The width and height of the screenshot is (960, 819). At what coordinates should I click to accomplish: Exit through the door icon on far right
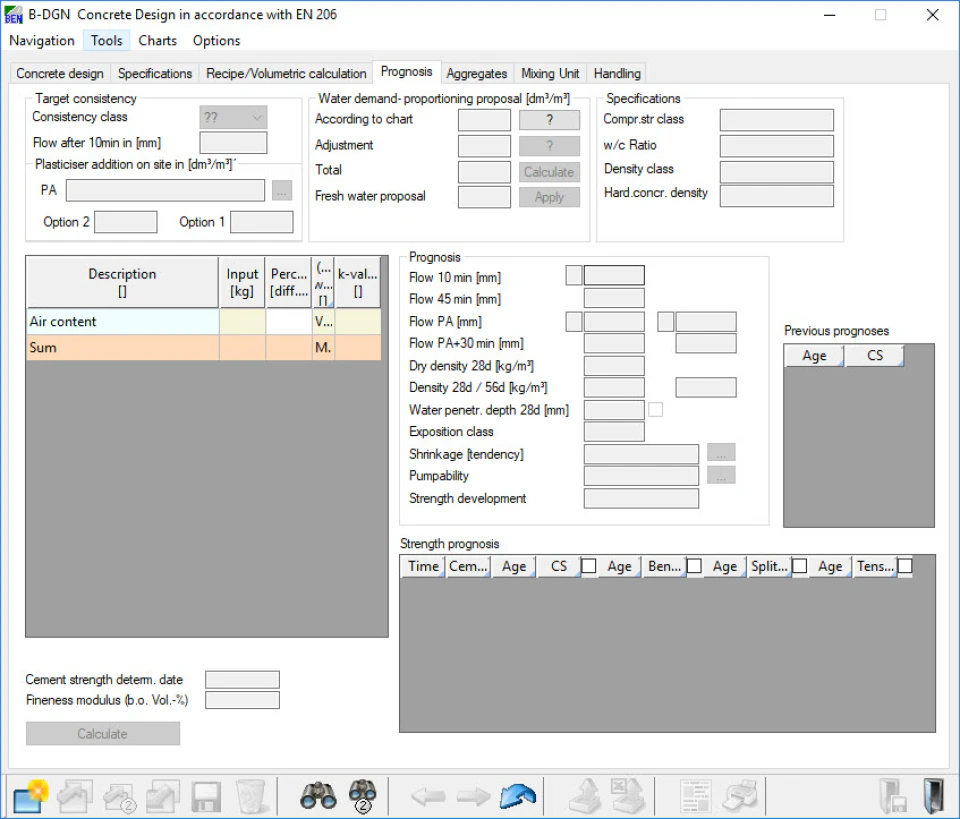[933, 795]
